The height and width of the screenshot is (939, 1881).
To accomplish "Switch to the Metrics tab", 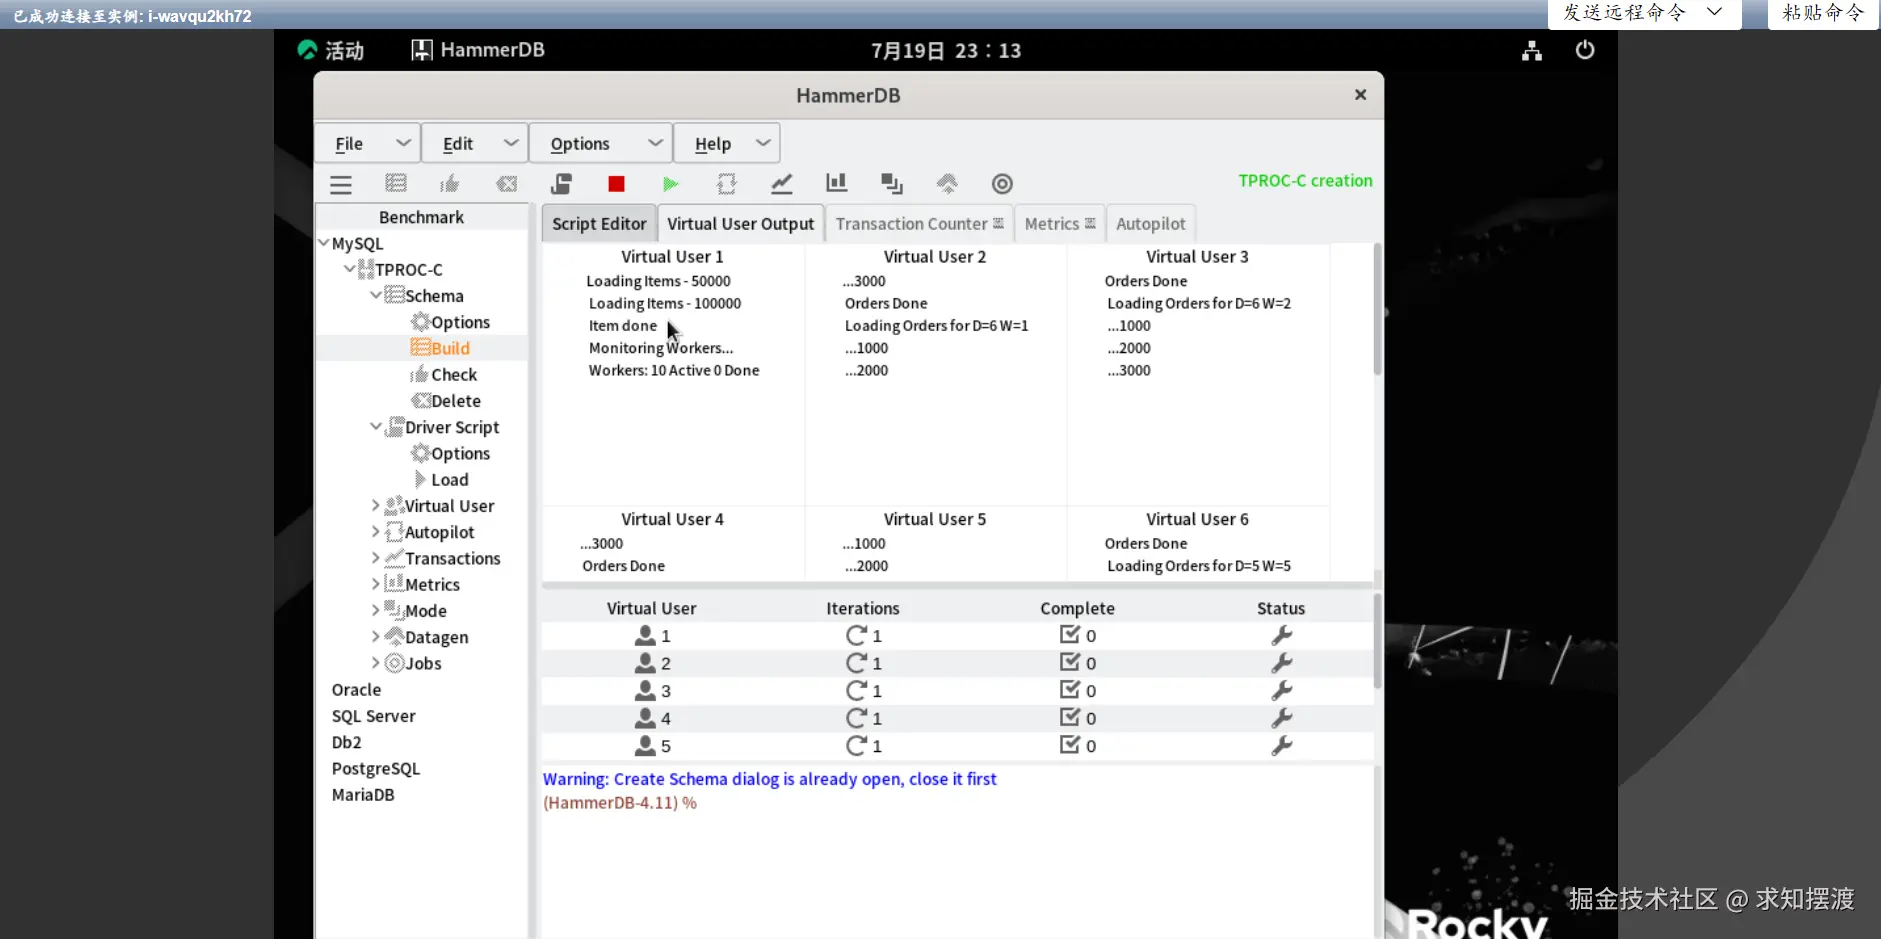I will 1060,224.
